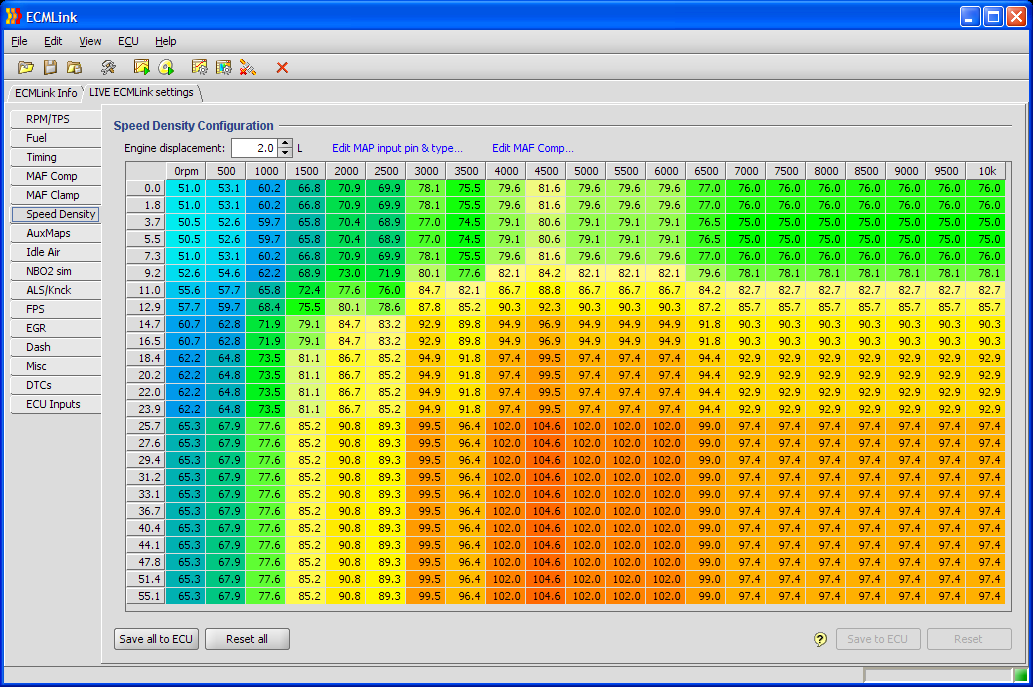Click the floppy disk save icon
The height and width of the screenshot is (687, 1033).
point(50,67)
